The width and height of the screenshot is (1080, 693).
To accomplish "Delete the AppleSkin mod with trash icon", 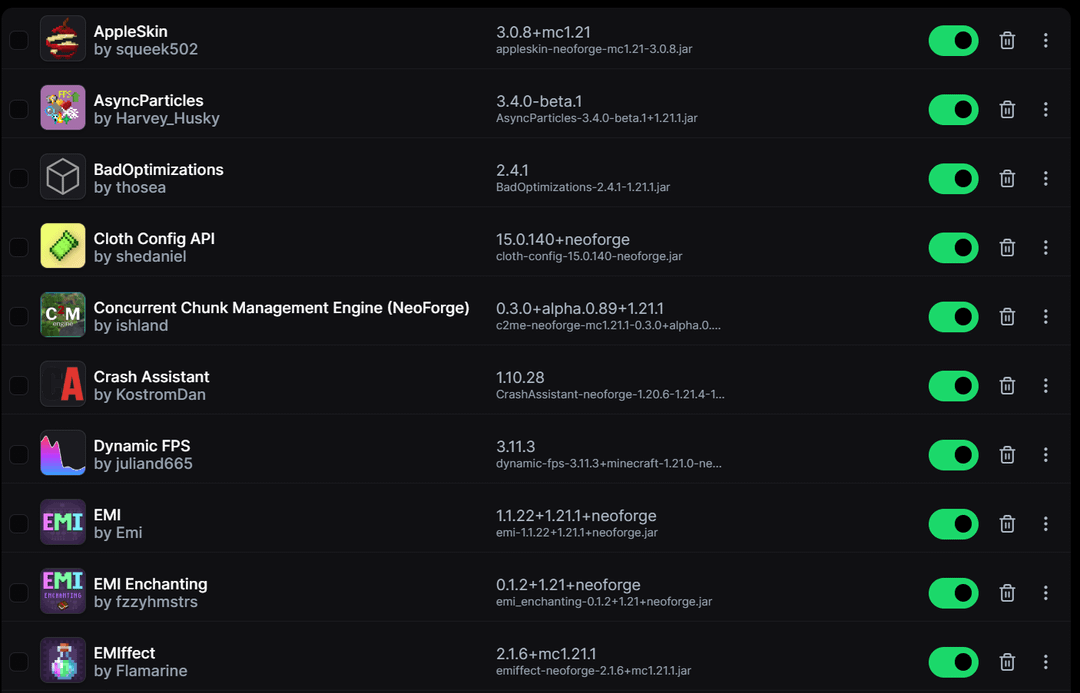I will pyautogui.click(x=1007, y=40).
